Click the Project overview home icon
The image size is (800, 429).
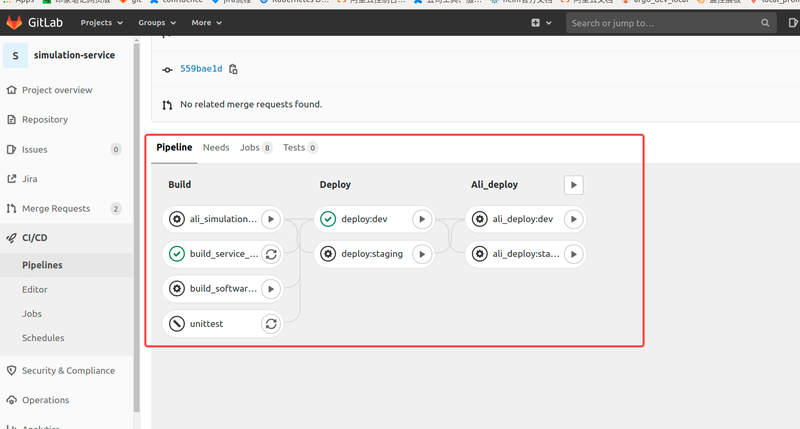coord(11,90)
